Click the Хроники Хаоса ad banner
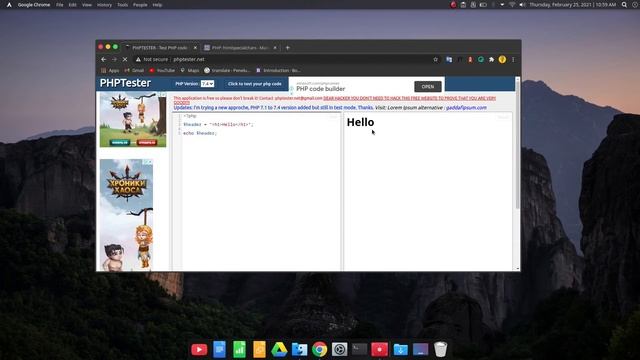The image size is (640, 360). [x=127, y=215]
